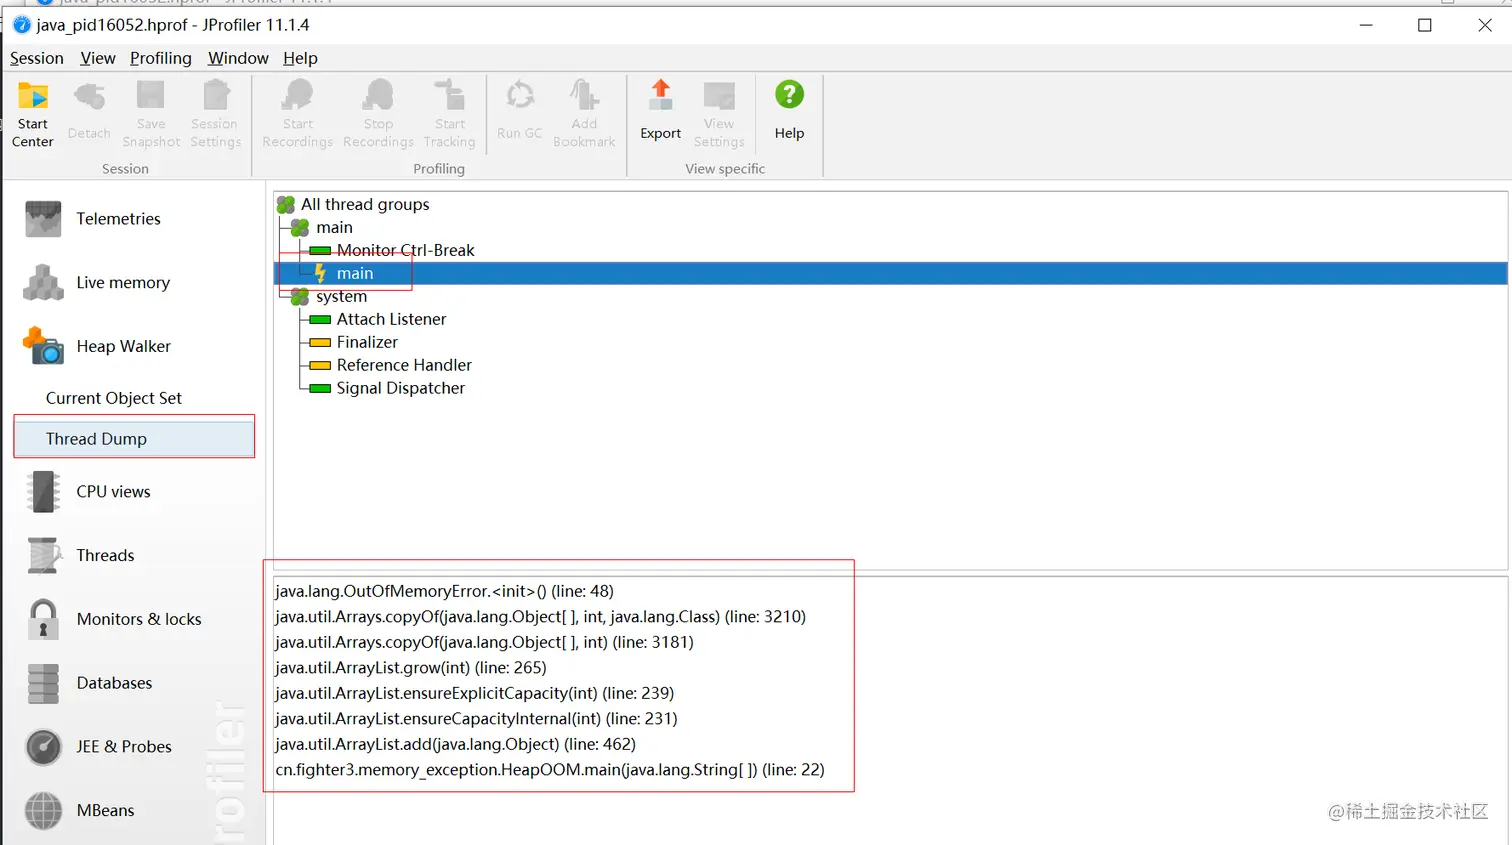Open the Session menu
1512x845 pixels.
point(37,58)
